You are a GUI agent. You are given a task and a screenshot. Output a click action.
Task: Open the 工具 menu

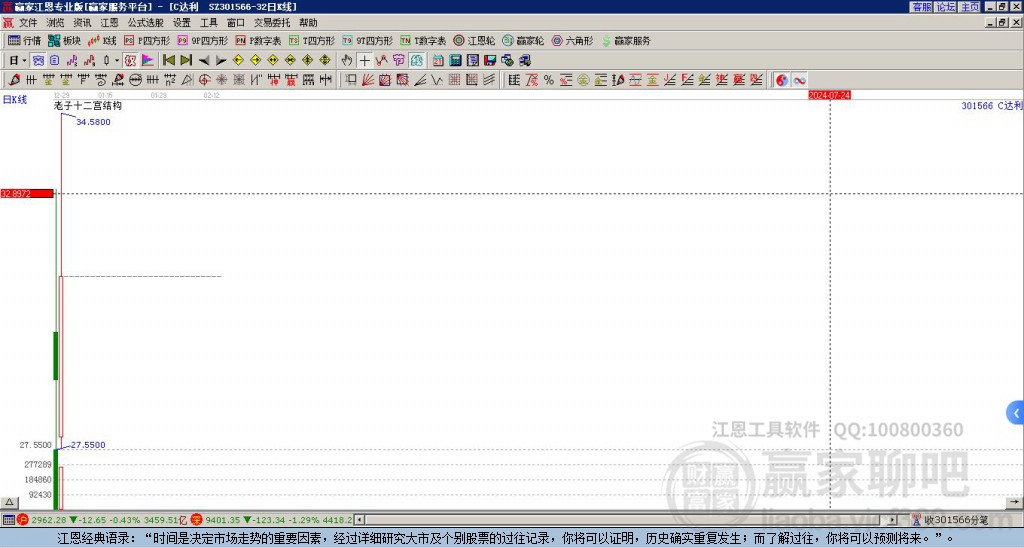209,23
